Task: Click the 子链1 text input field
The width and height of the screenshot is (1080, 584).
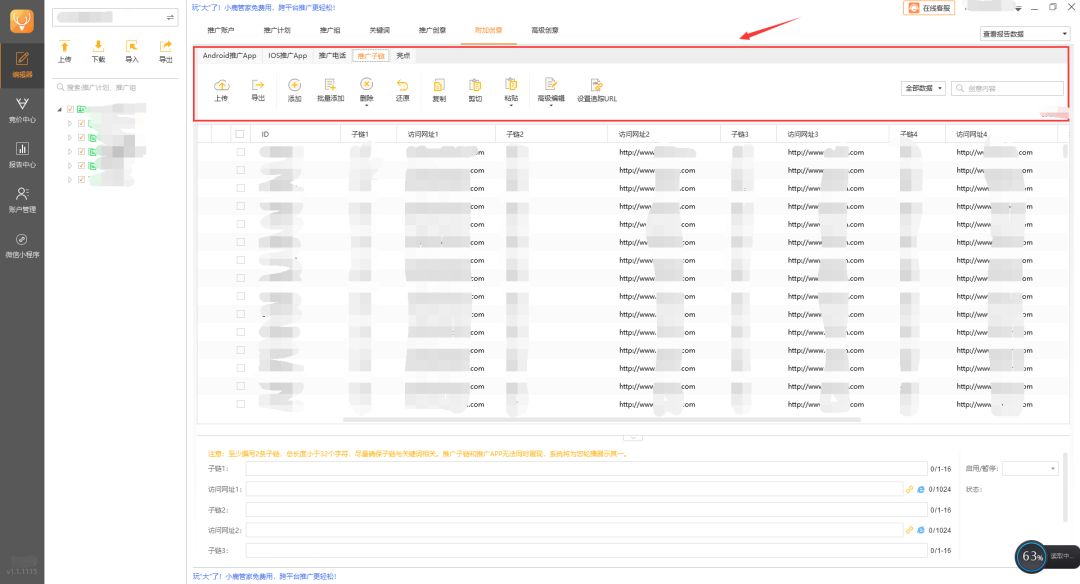Action: point(585,468)
